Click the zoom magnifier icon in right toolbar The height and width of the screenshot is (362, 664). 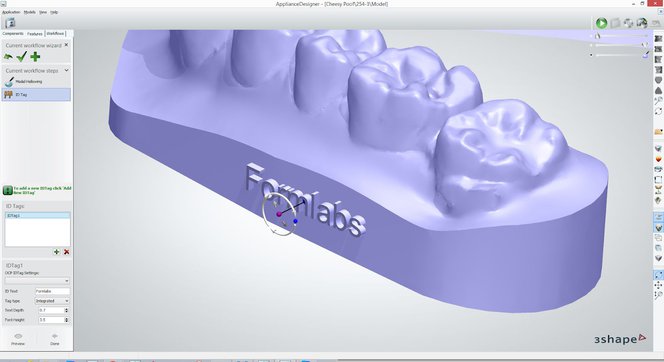click(x=658, y=295)
